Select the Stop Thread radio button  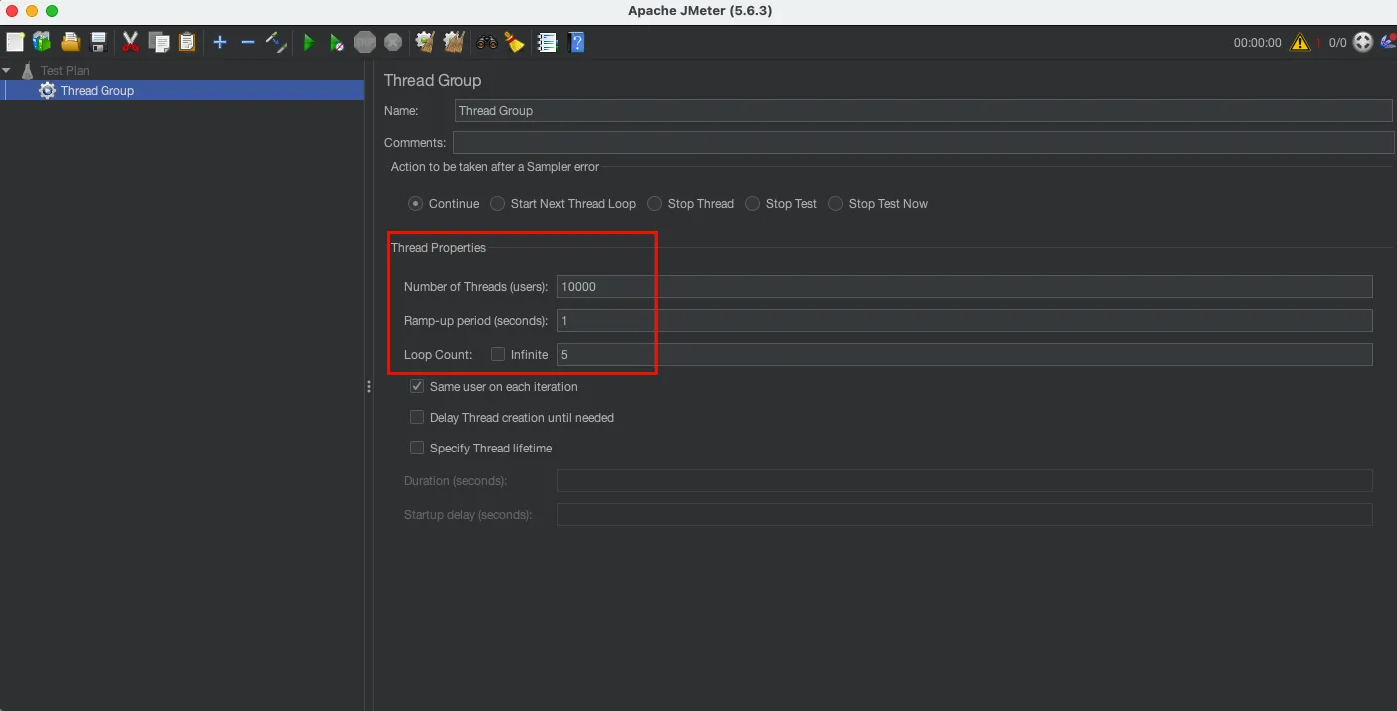tap(654, 203)
